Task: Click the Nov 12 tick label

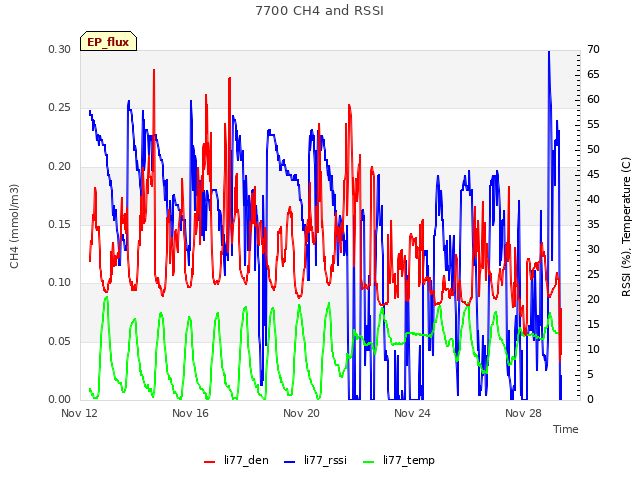Action: point(79,413)
